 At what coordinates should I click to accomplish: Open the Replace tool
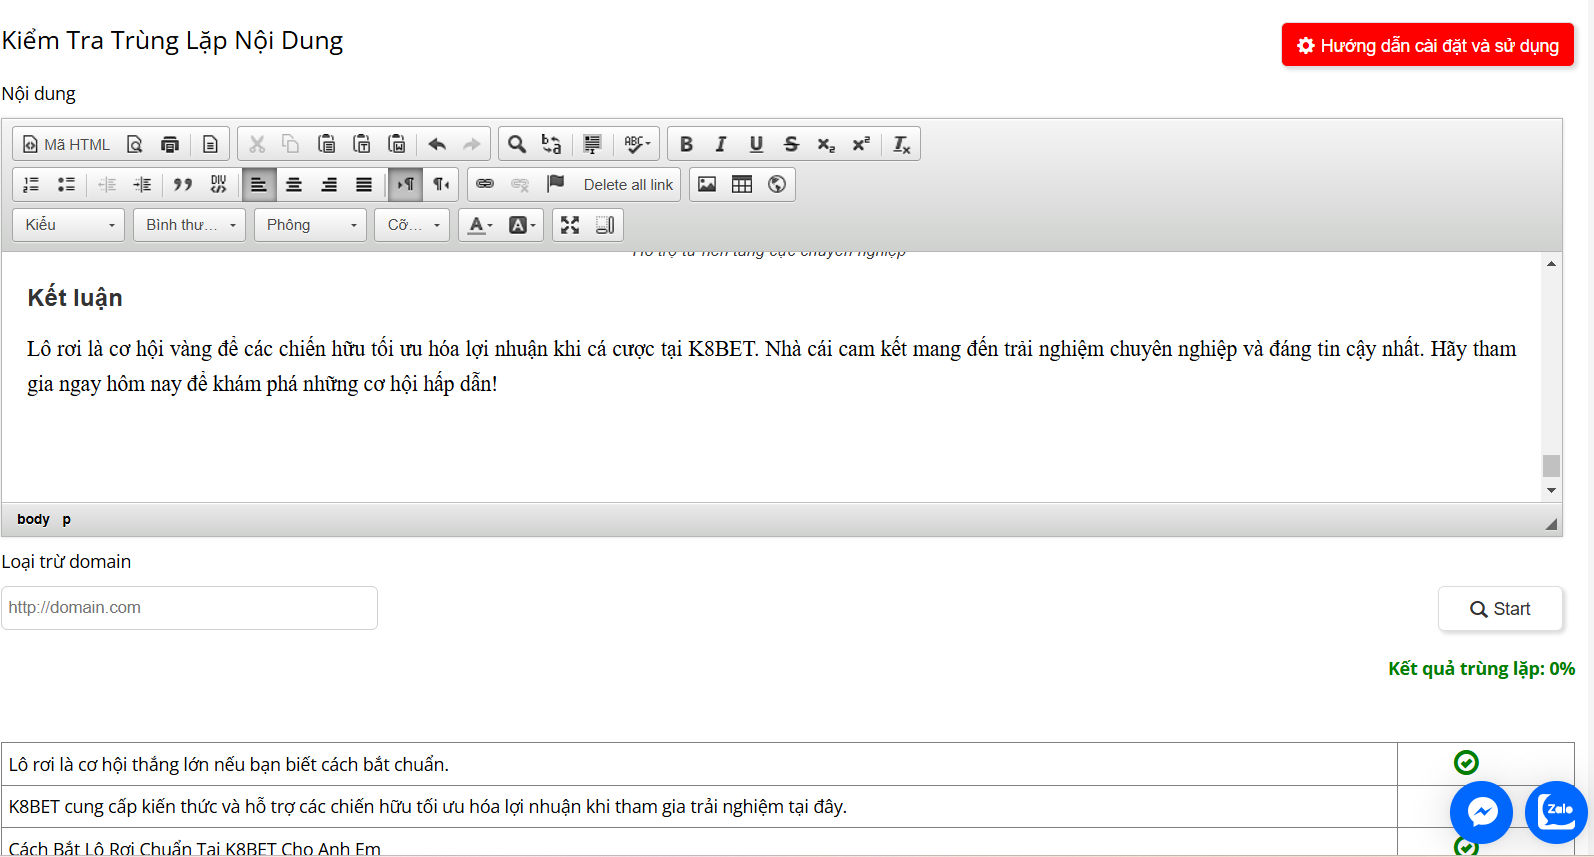(551, 144)
